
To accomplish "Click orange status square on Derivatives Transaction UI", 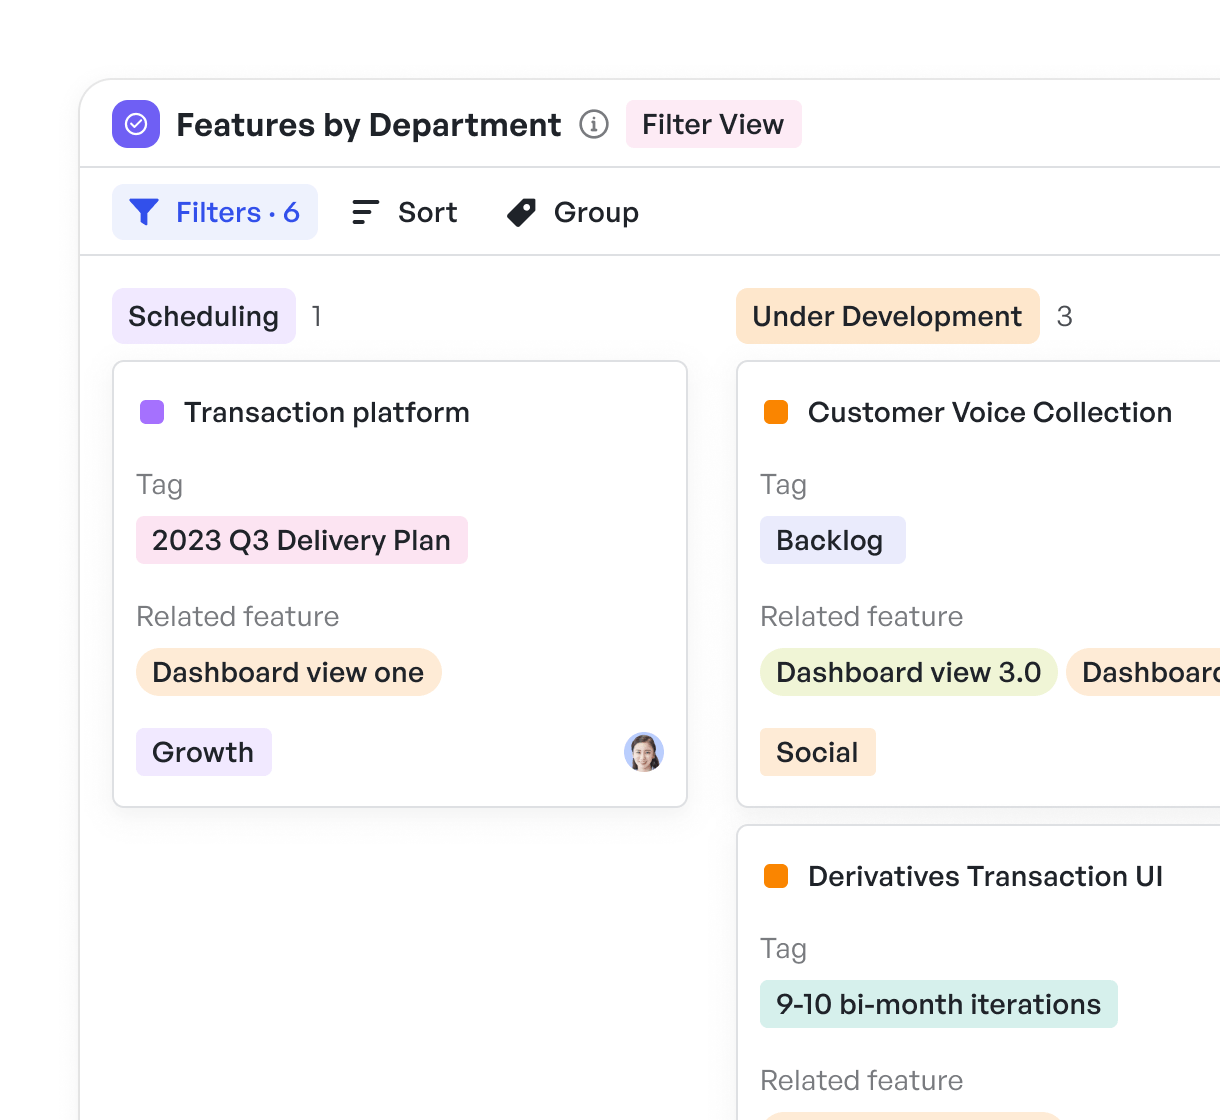I will [x=776, y=876].
